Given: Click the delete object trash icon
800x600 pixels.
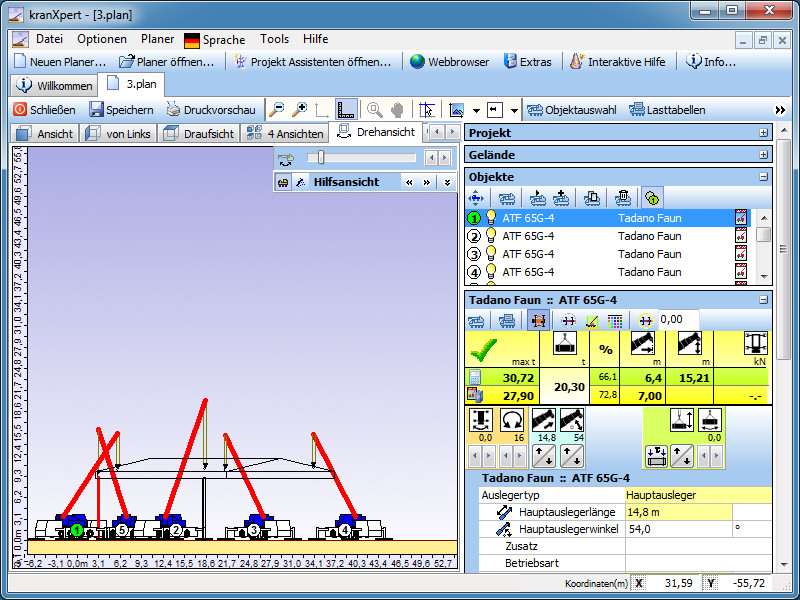Looking at the screenshot, I should (622, 198).
